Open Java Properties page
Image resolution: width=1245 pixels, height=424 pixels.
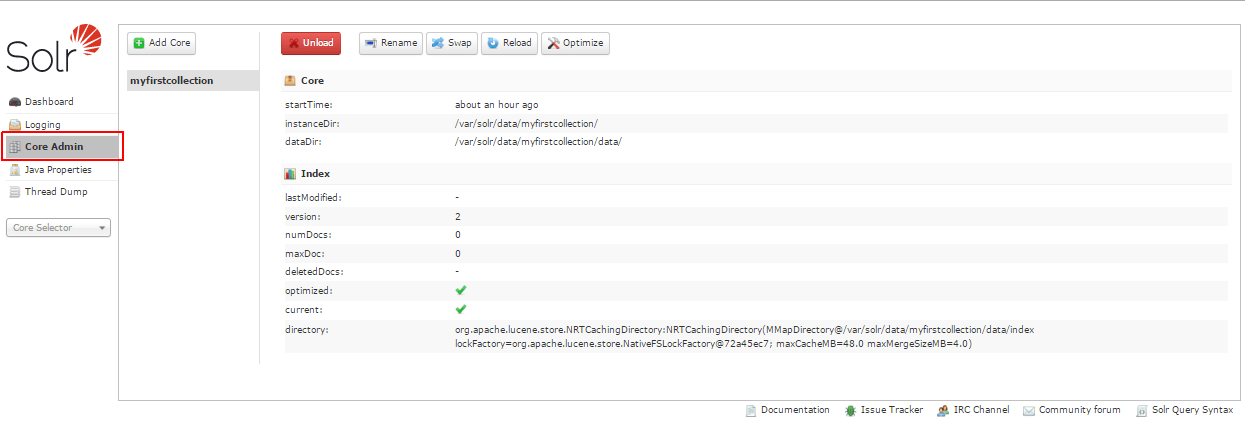(58, 170)
